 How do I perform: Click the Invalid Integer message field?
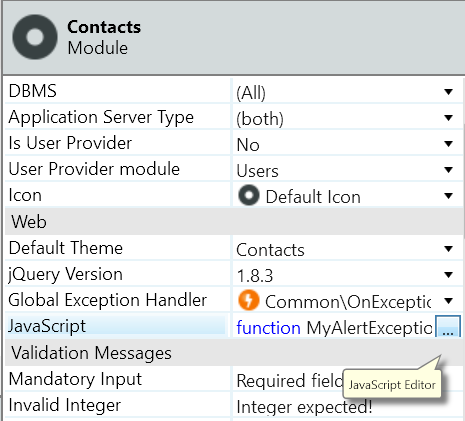pos(347,405)
